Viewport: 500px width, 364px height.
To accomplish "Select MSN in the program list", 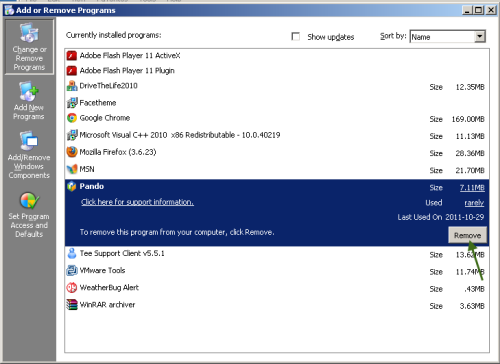I will [x=87, y=169].
